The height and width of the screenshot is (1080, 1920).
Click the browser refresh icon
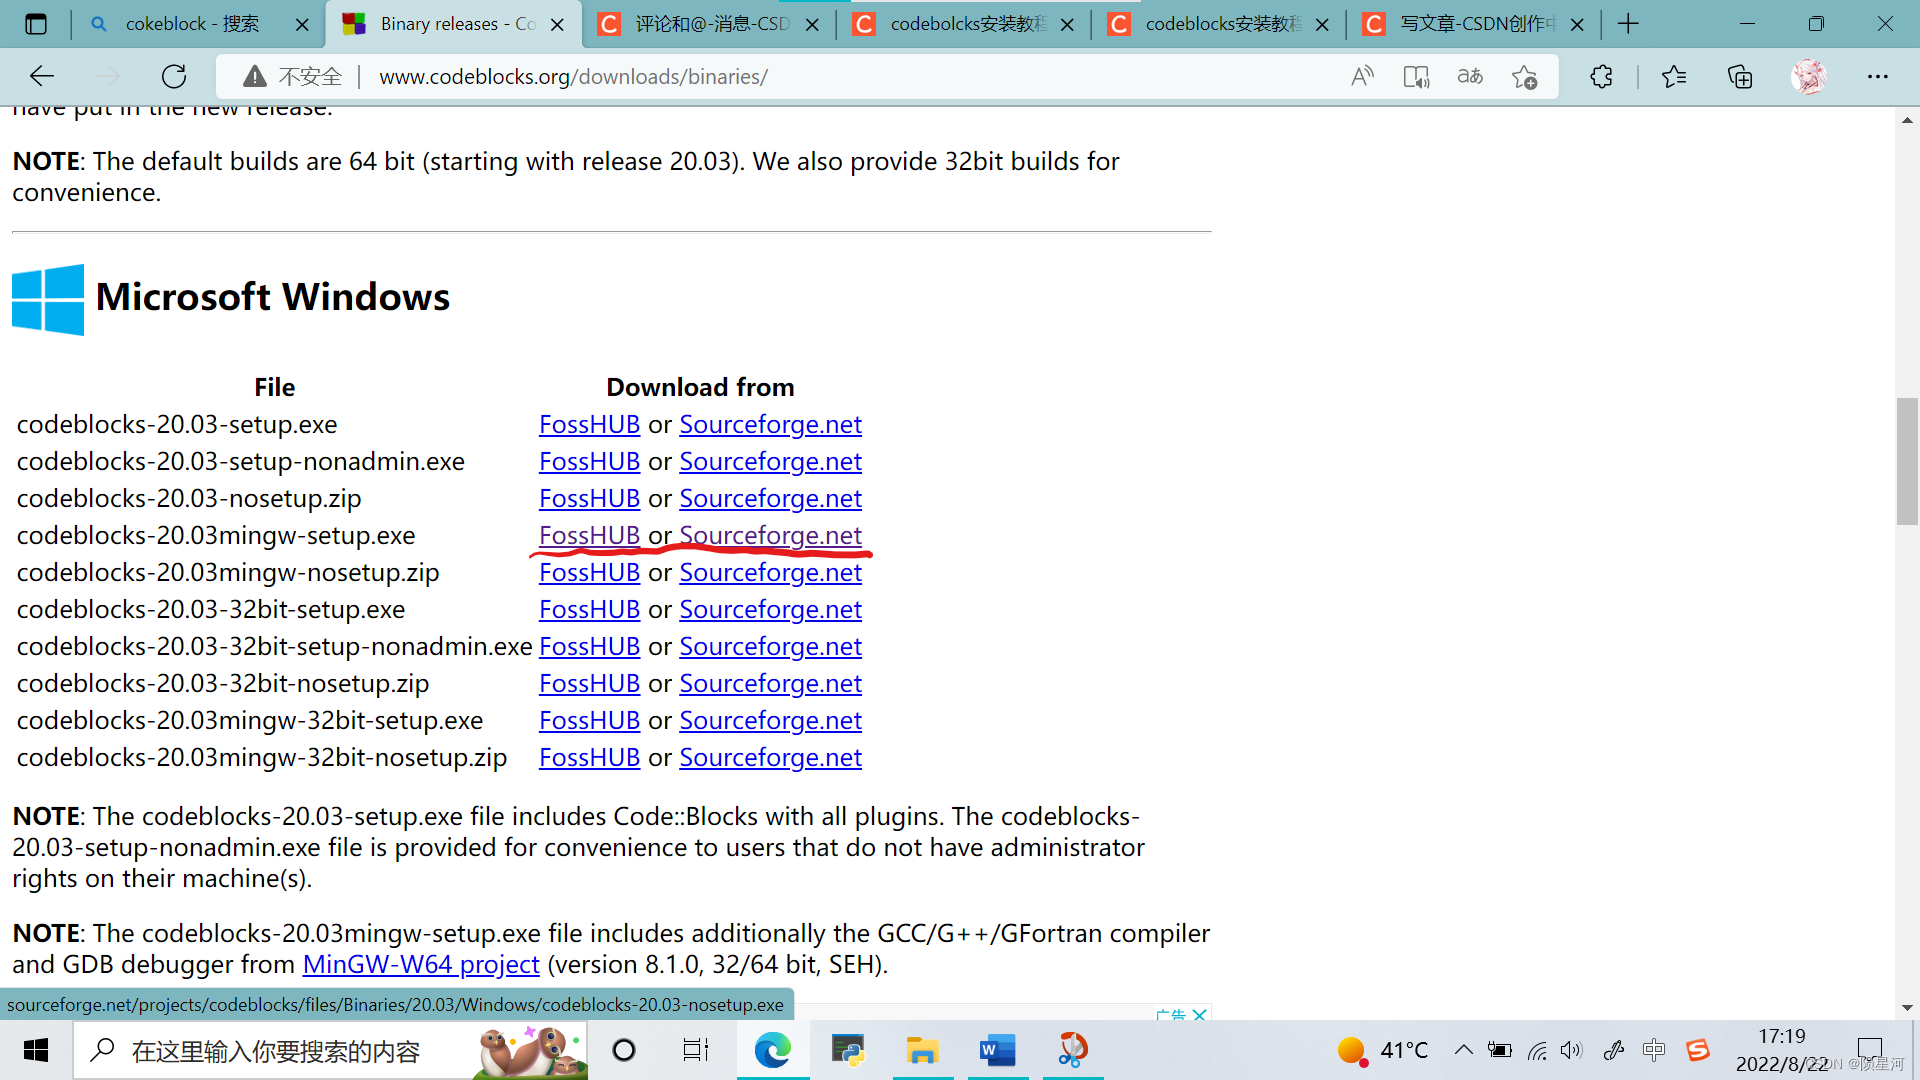(174, 76)
